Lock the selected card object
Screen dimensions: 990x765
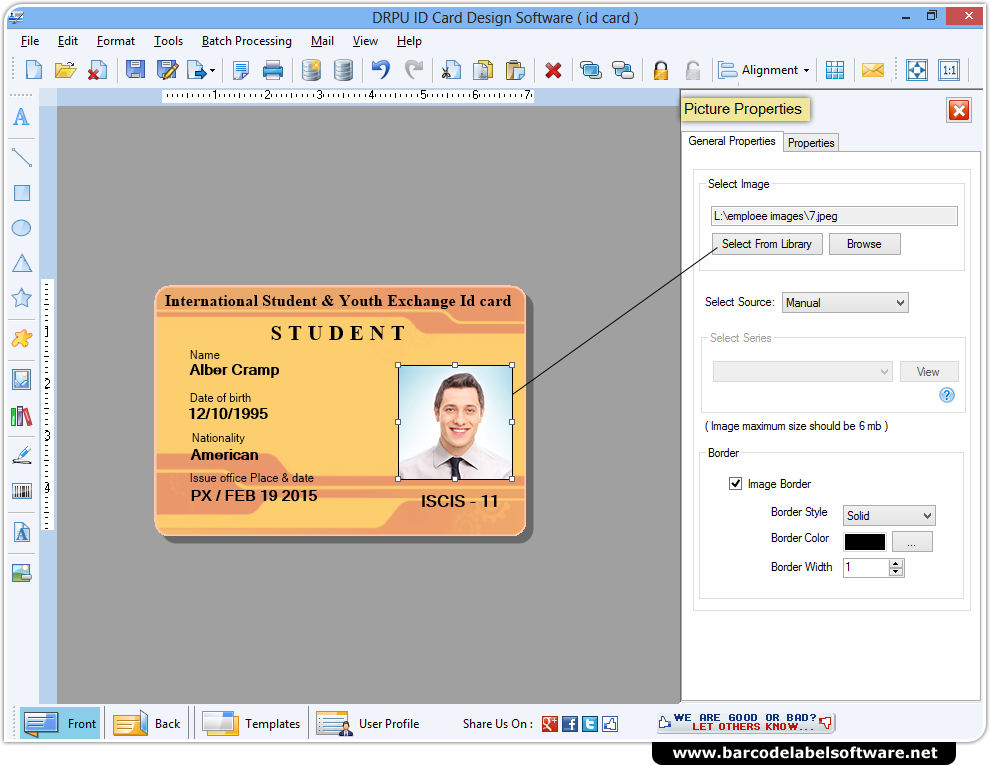tap(660, 70)
